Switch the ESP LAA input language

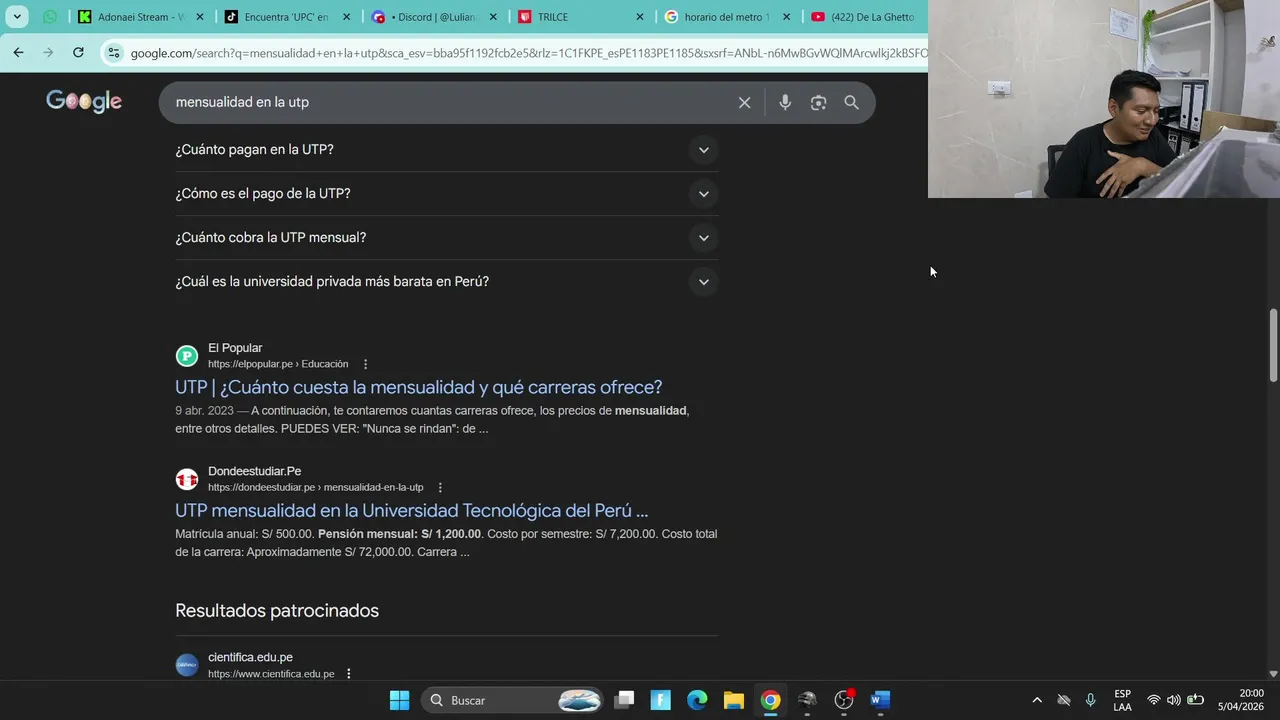click(1122, 700)
